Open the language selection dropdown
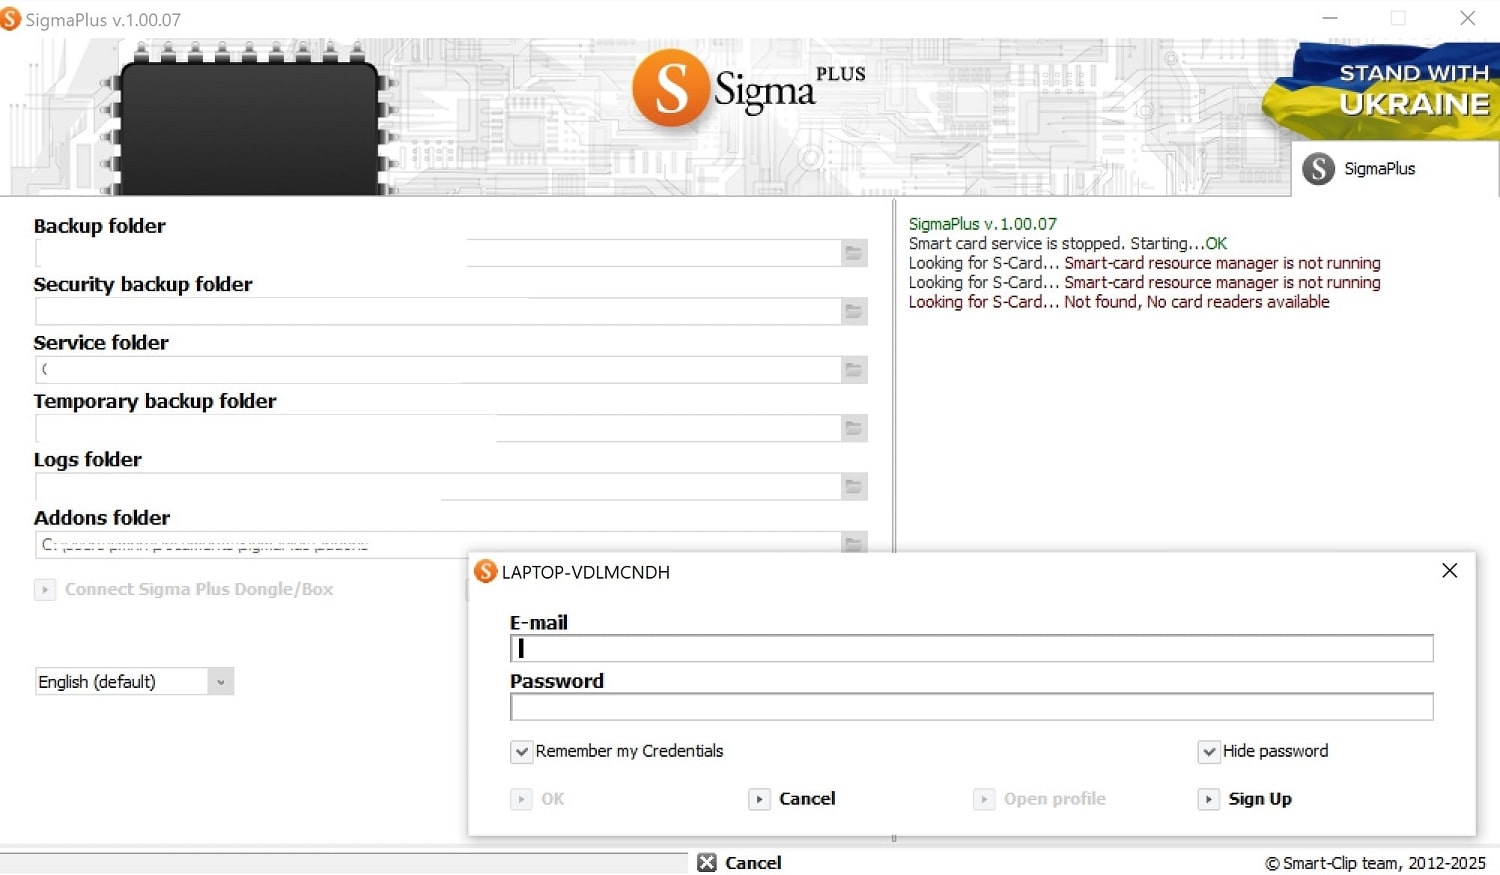This screenshot has width=1500, height=875. pyautogui.click(x=220, y=681)
